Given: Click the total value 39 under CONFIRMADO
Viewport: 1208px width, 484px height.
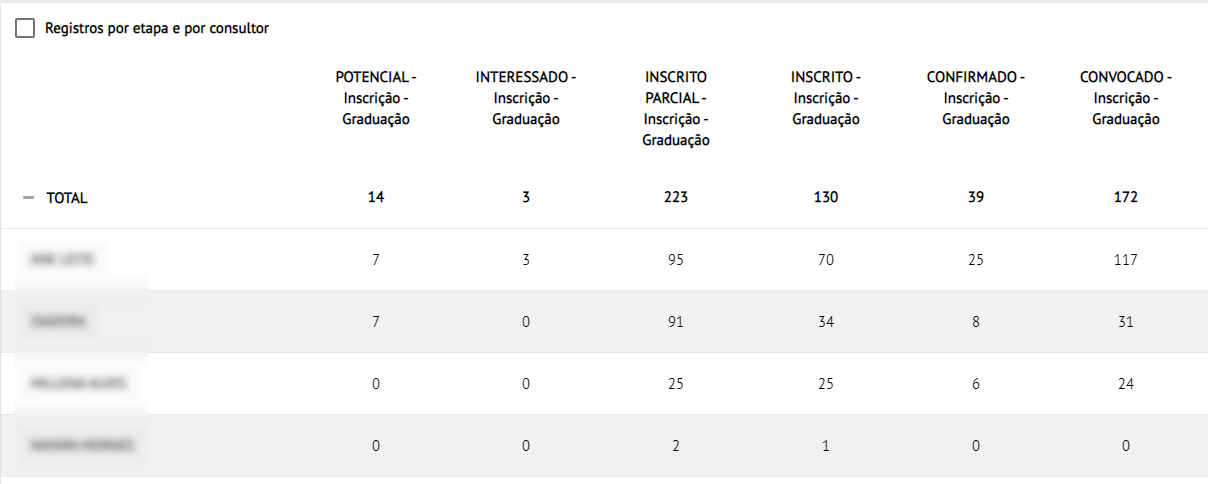Looking at the screenshot, I should [x=976, y=198].
